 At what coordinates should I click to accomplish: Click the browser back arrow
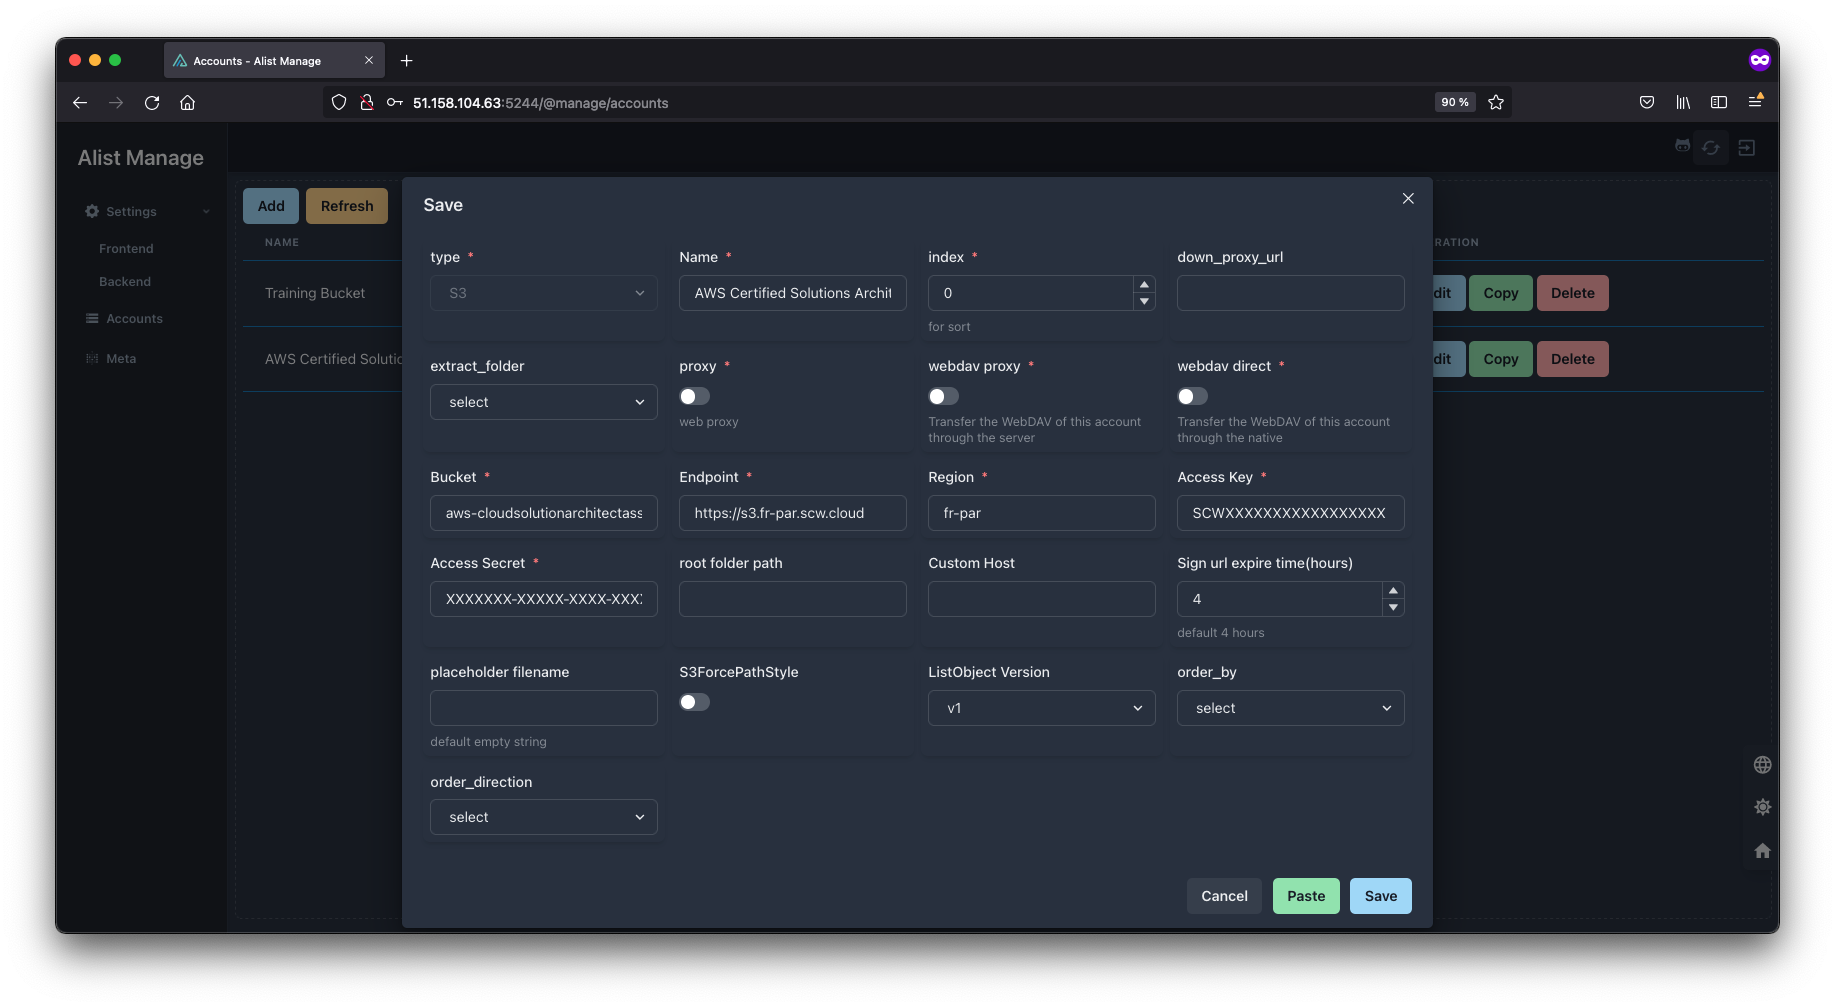click(80, 102)
